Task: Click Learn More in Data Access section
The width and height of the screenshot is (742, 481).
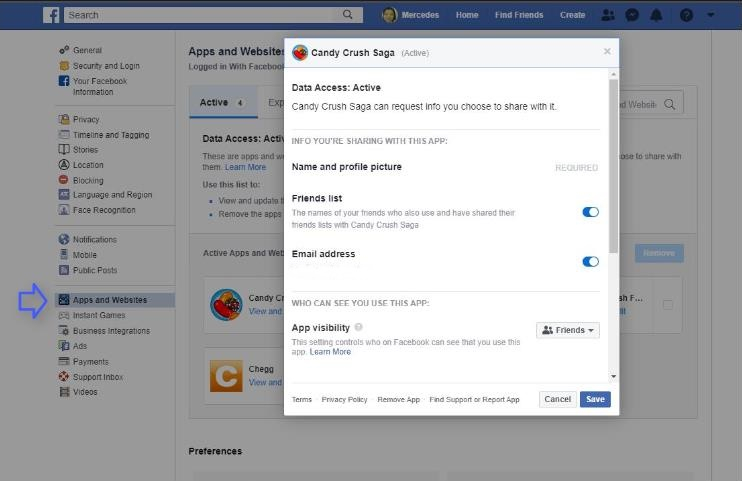Action: [245, 167]
